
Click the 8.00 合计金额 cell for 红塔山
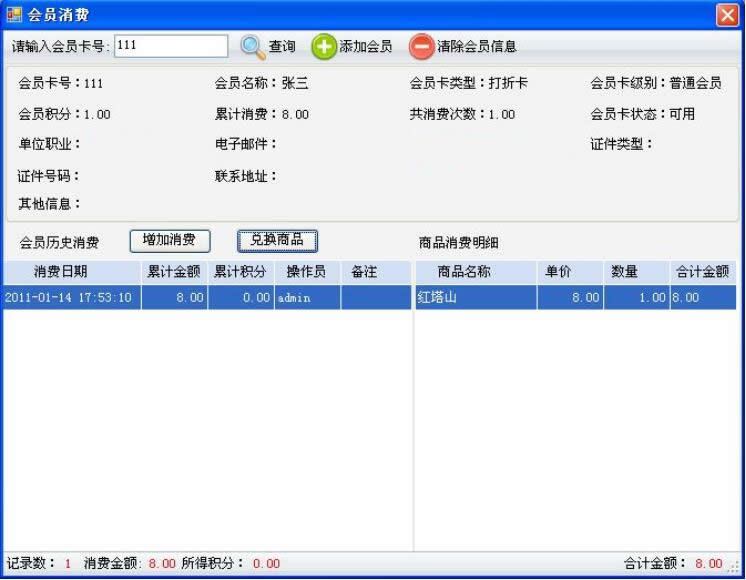[x=703, y=297]
